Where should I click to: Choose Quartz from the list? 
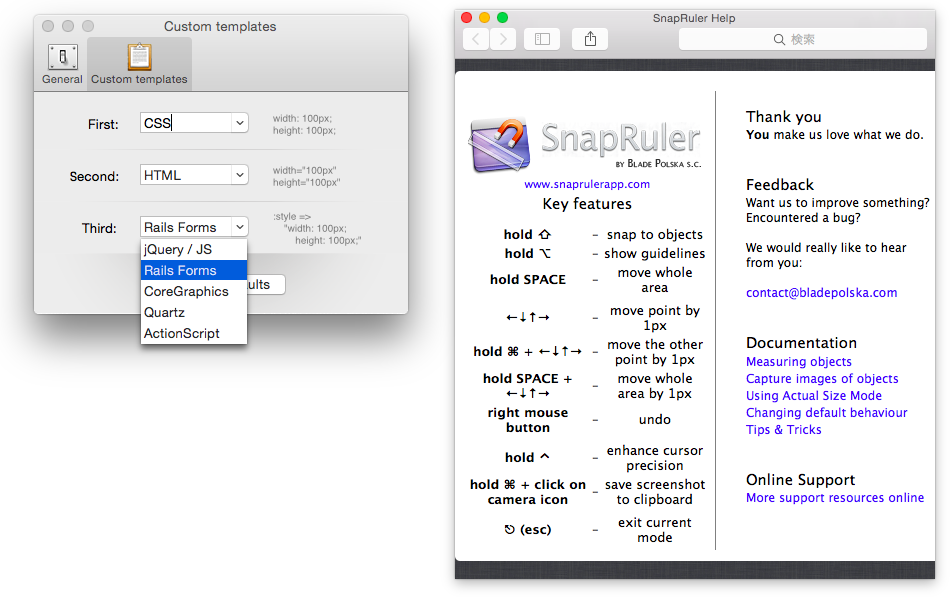pyautogui.click(x=194, y=313)
